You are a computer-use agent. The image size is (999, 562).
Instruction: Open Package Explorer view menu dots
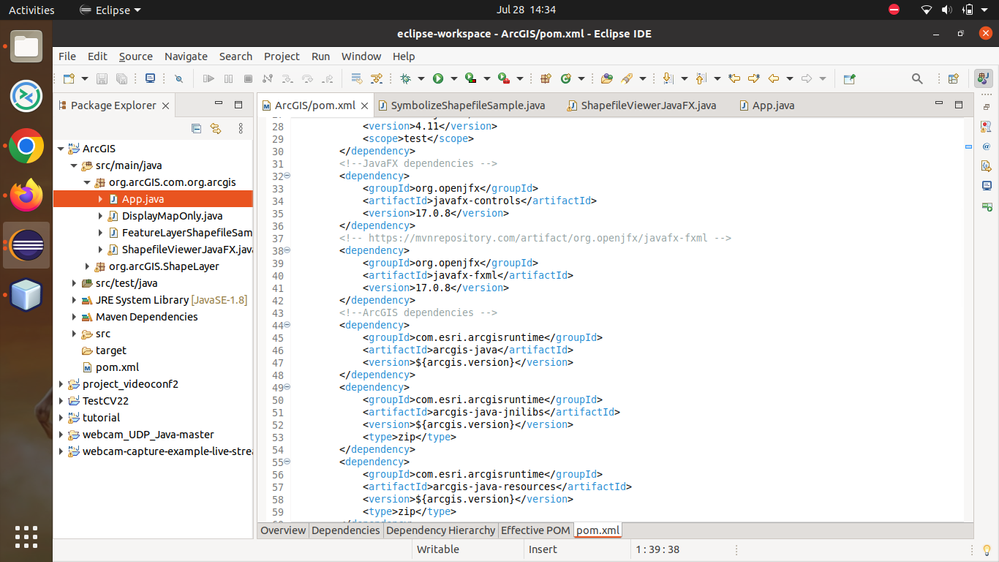click(241, 129)
